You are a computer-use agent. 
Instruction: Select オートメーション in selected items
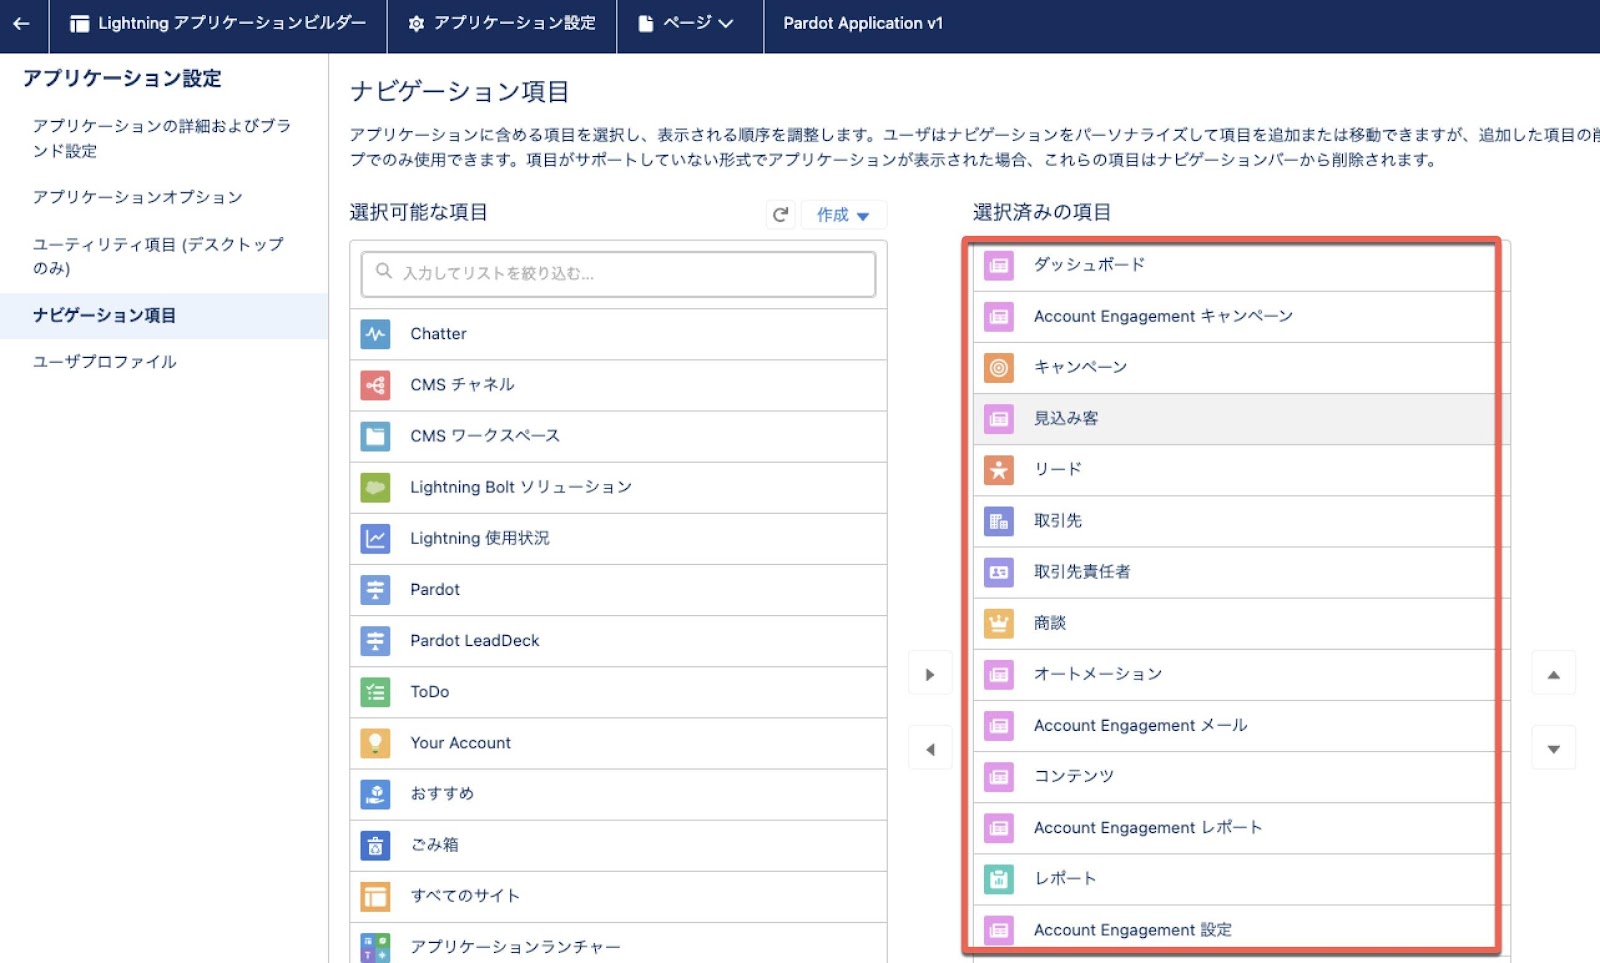1241,675
